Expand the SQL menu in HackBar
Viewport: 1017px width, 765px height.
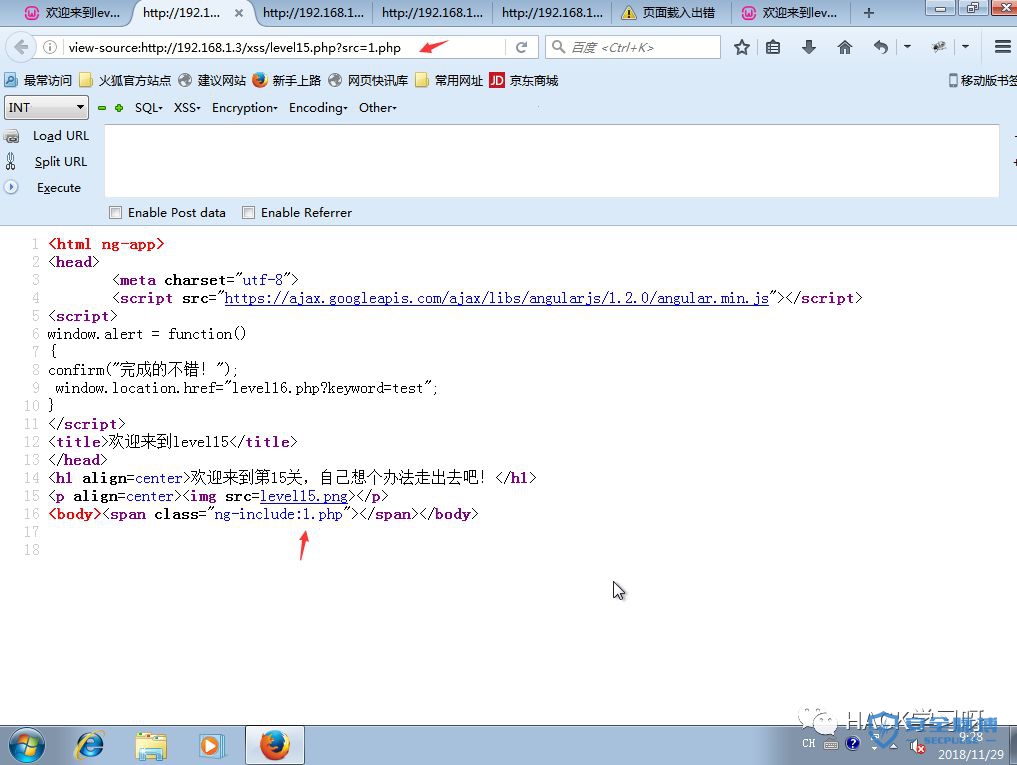[x=149, y=108]
